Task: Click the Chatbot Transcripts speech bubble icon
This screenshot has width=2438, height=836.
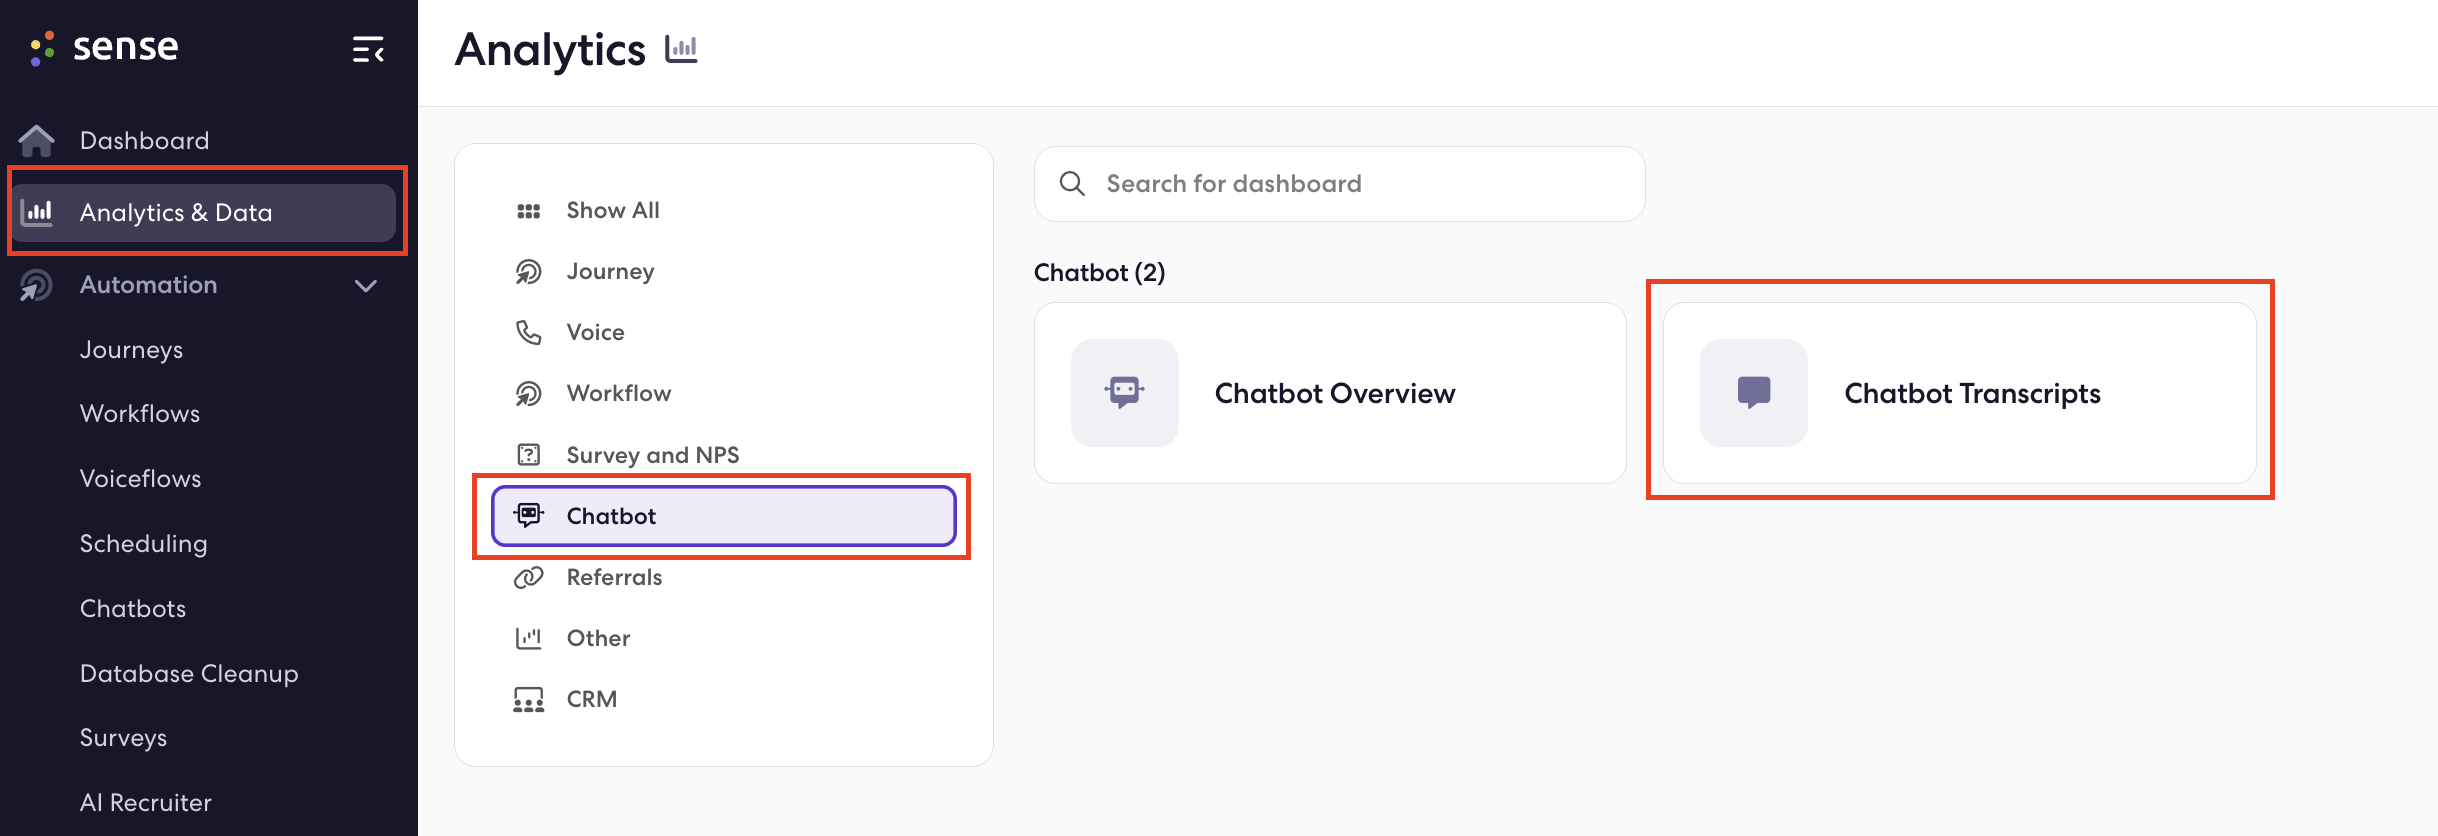Action: coord(1753,392)
